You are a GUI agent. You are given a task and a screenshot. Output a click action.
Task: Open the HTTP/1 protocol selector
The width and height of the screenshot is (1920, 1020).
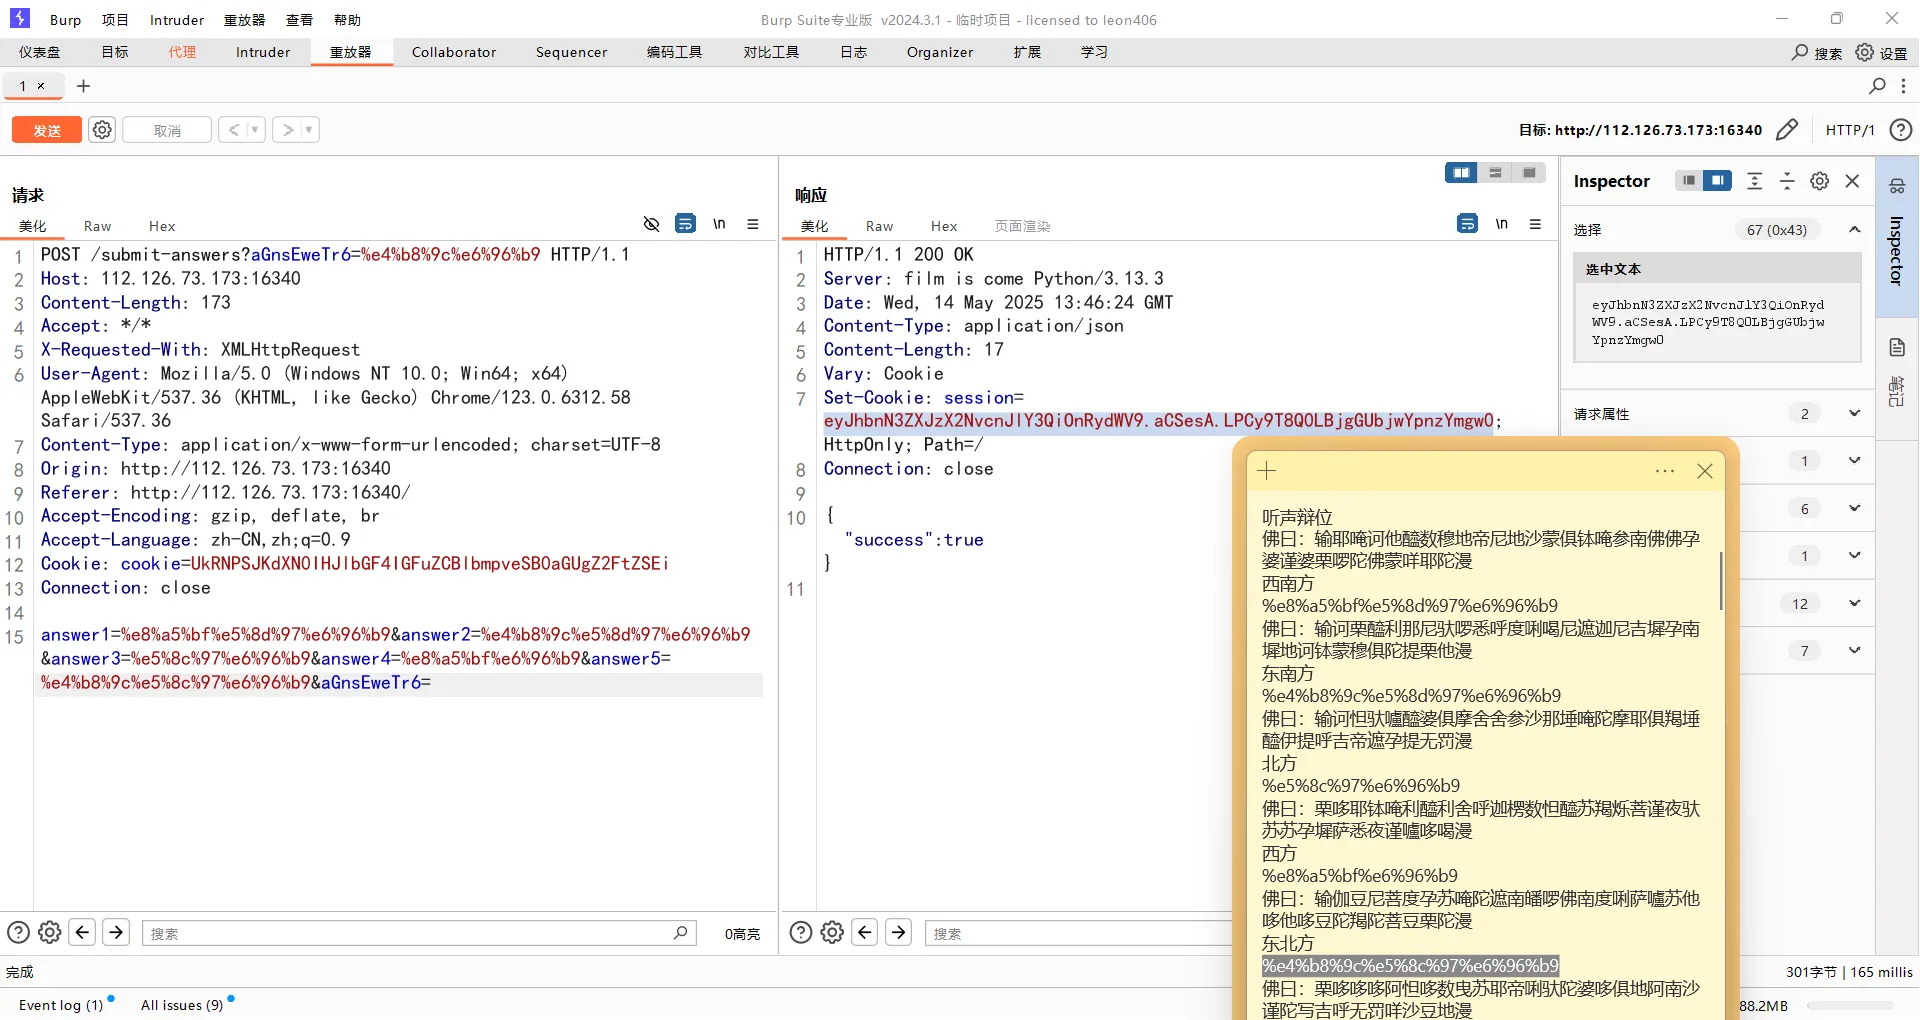point(1850,130)
